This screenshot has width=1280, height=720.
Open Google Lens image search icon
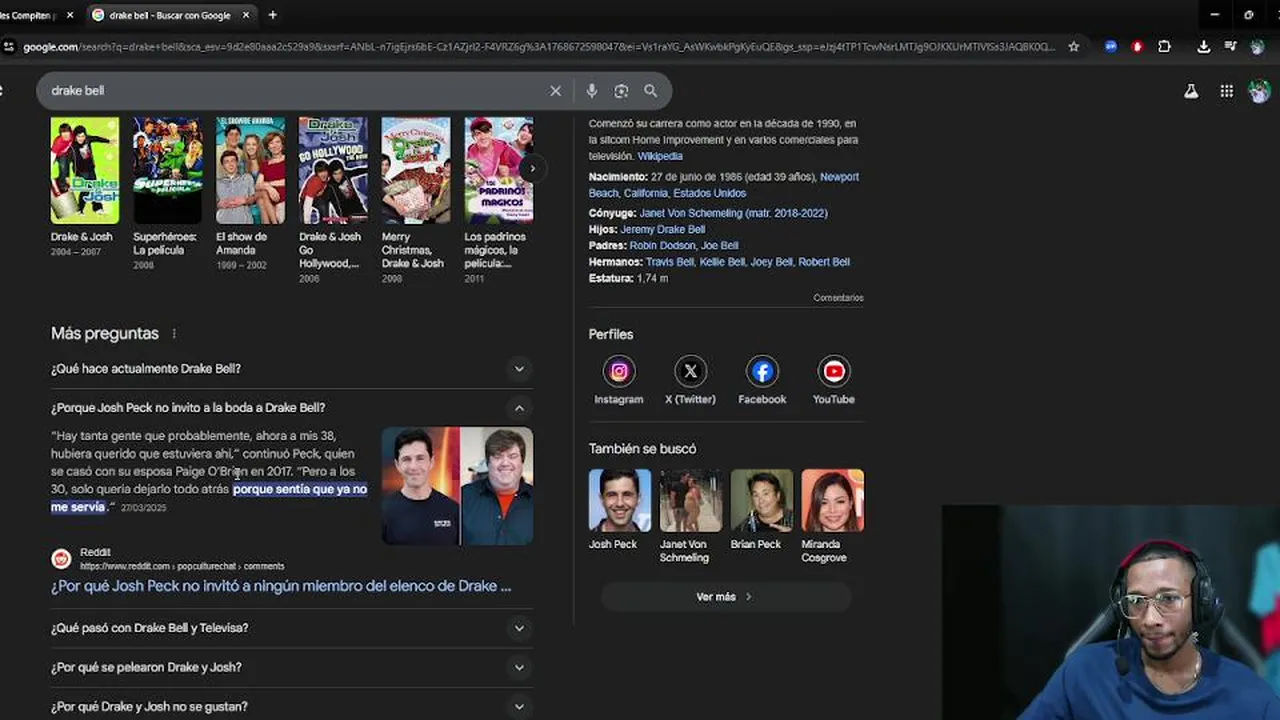click(621, 91)
